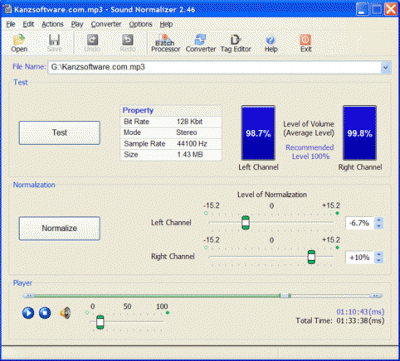Open the Tag Editor
This screenshot has width=400, height=361.
[236, 43]
